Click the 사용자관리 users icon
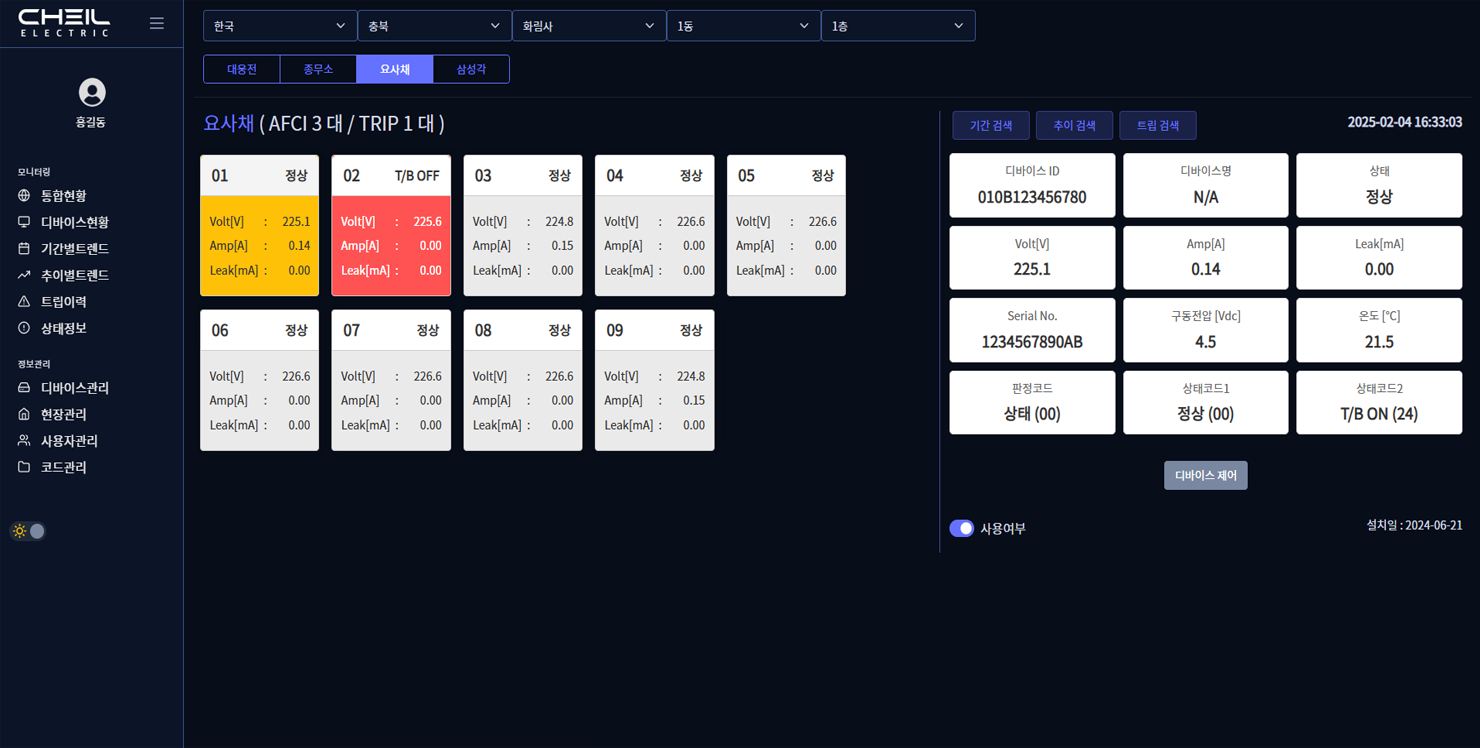Image resolution: width=1480 pixels, height=748 pixels. pos(24,441)
